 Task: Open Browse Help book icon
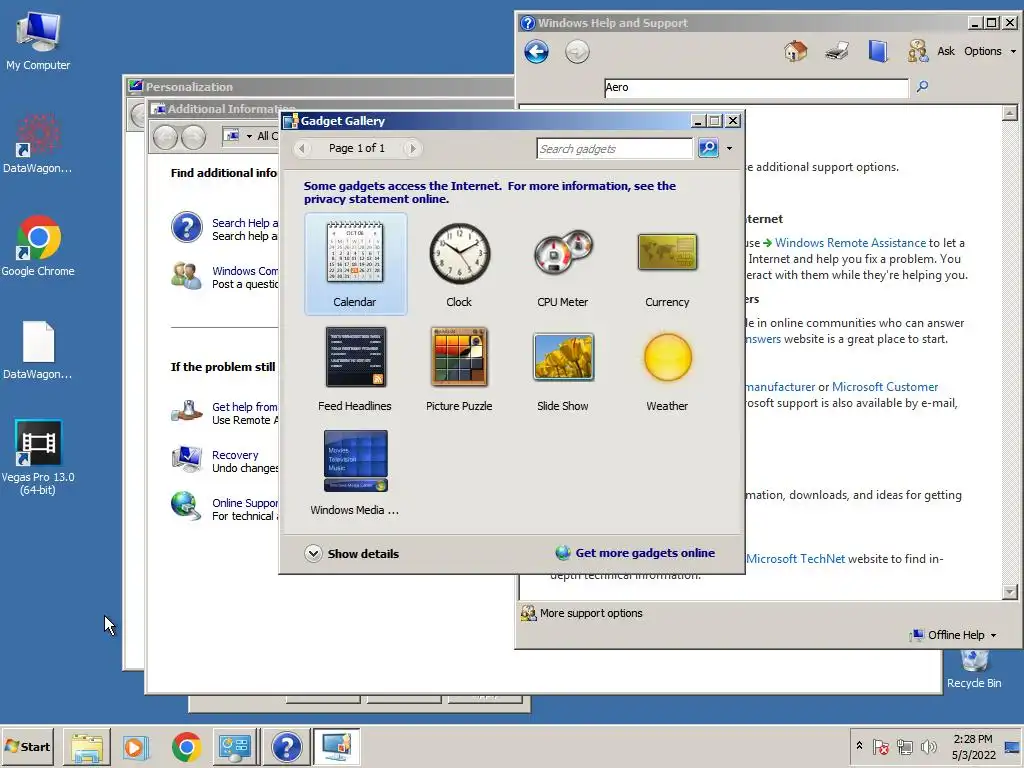pos(878,51)
